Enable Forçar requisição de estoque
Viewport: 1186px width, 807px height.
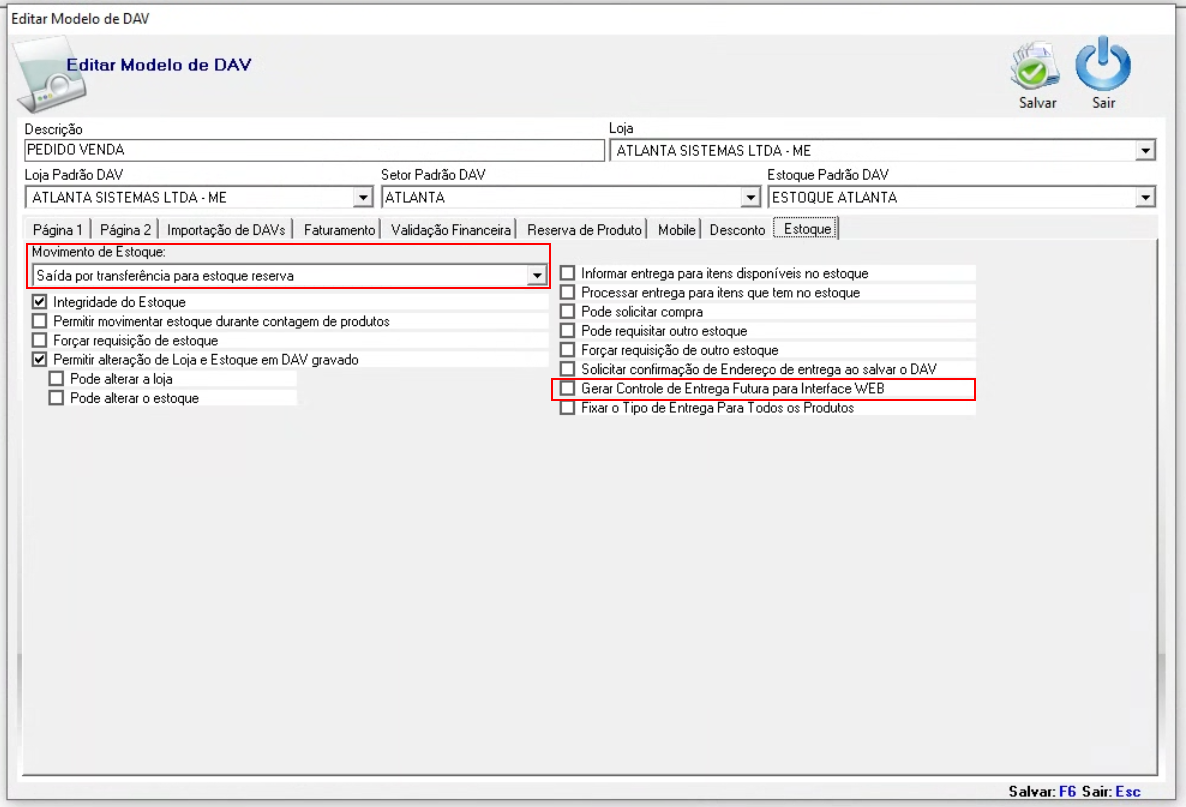(40, 341)
